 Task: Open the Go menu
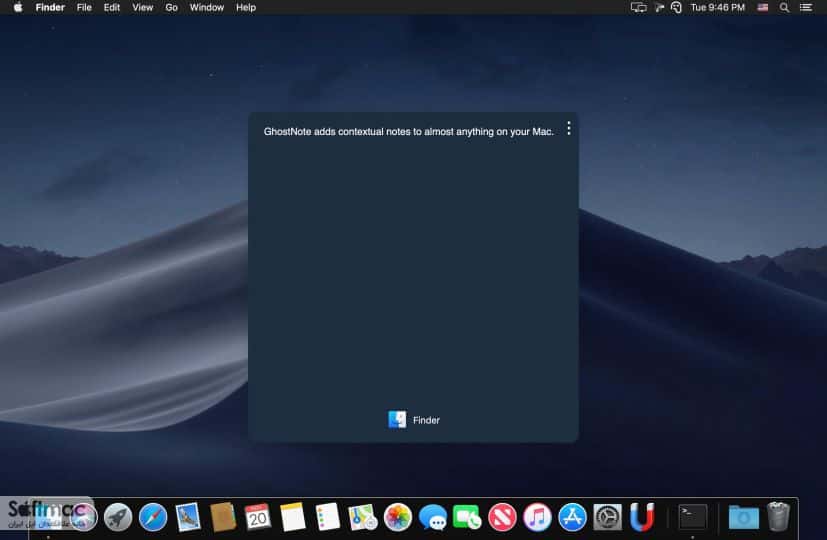[x=171, y=7]
